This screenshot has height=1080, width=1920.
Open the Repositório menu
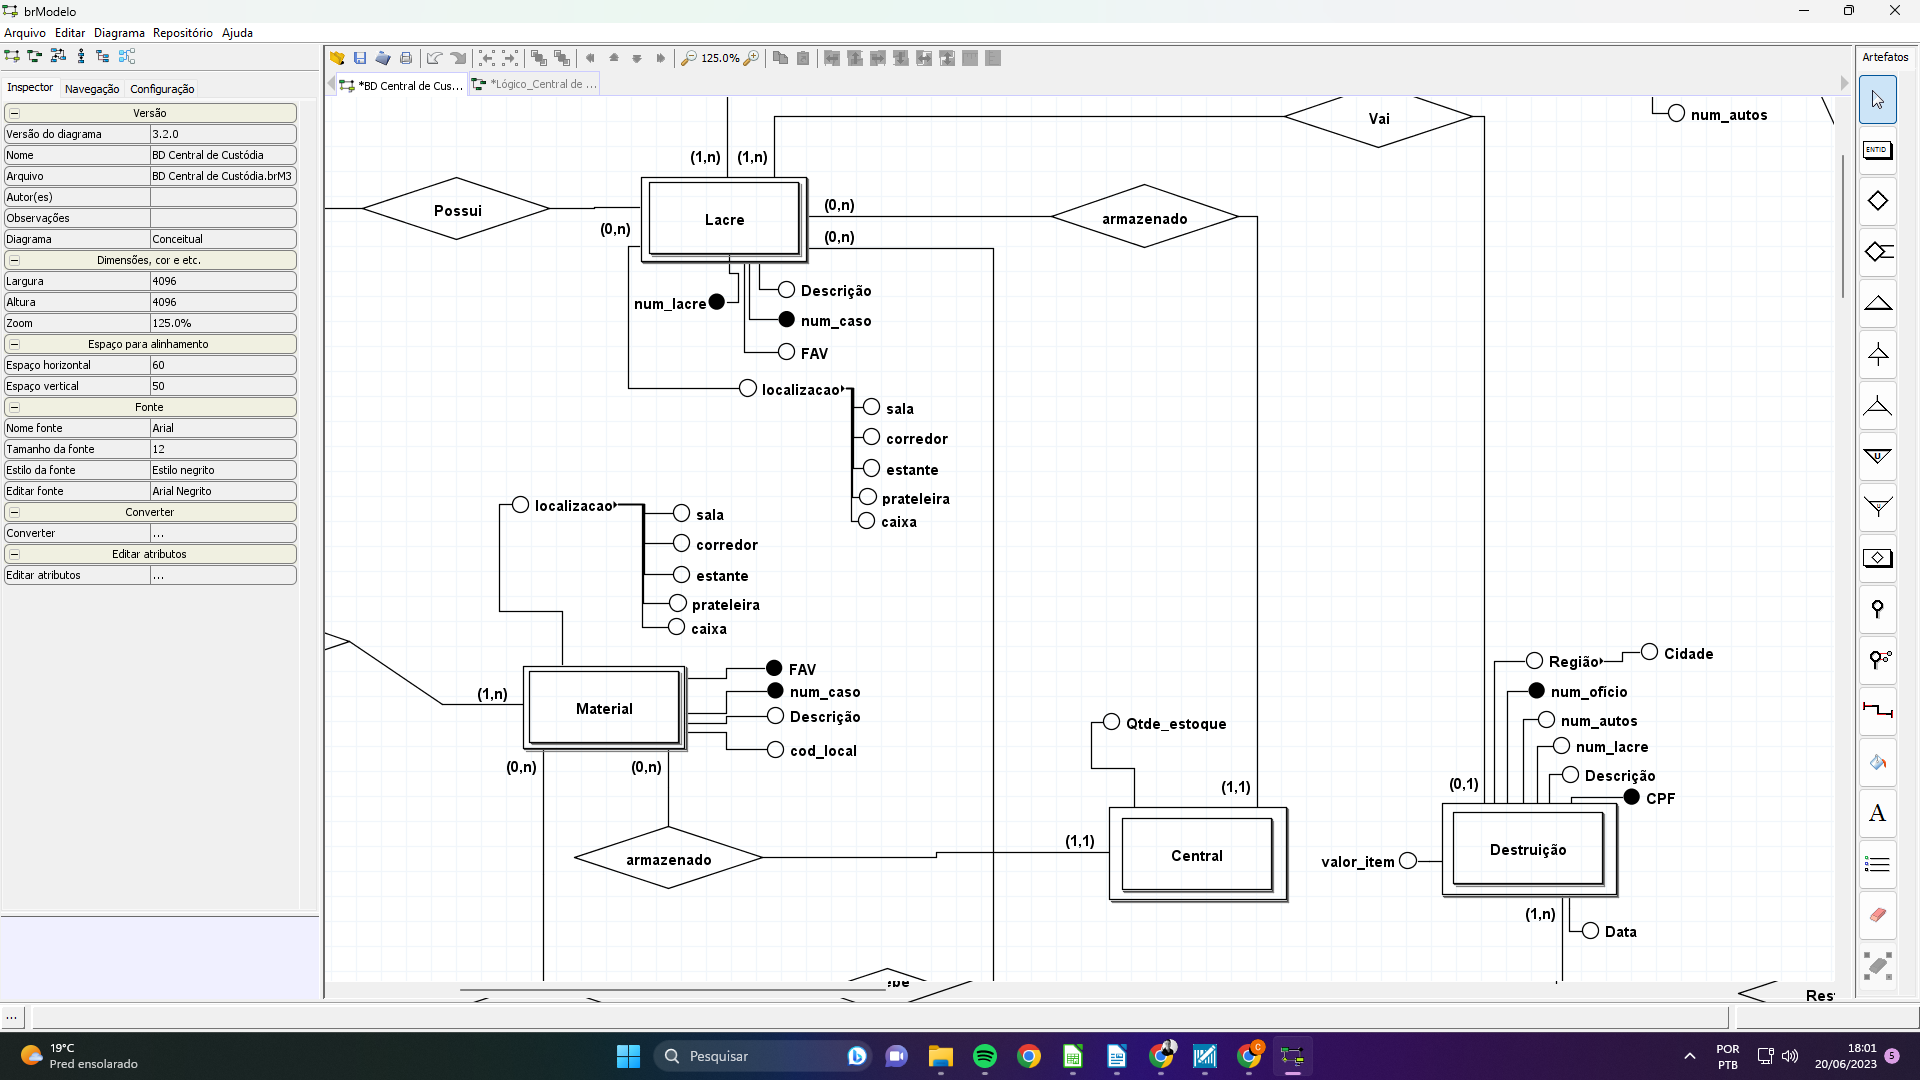tap(183, 33)
